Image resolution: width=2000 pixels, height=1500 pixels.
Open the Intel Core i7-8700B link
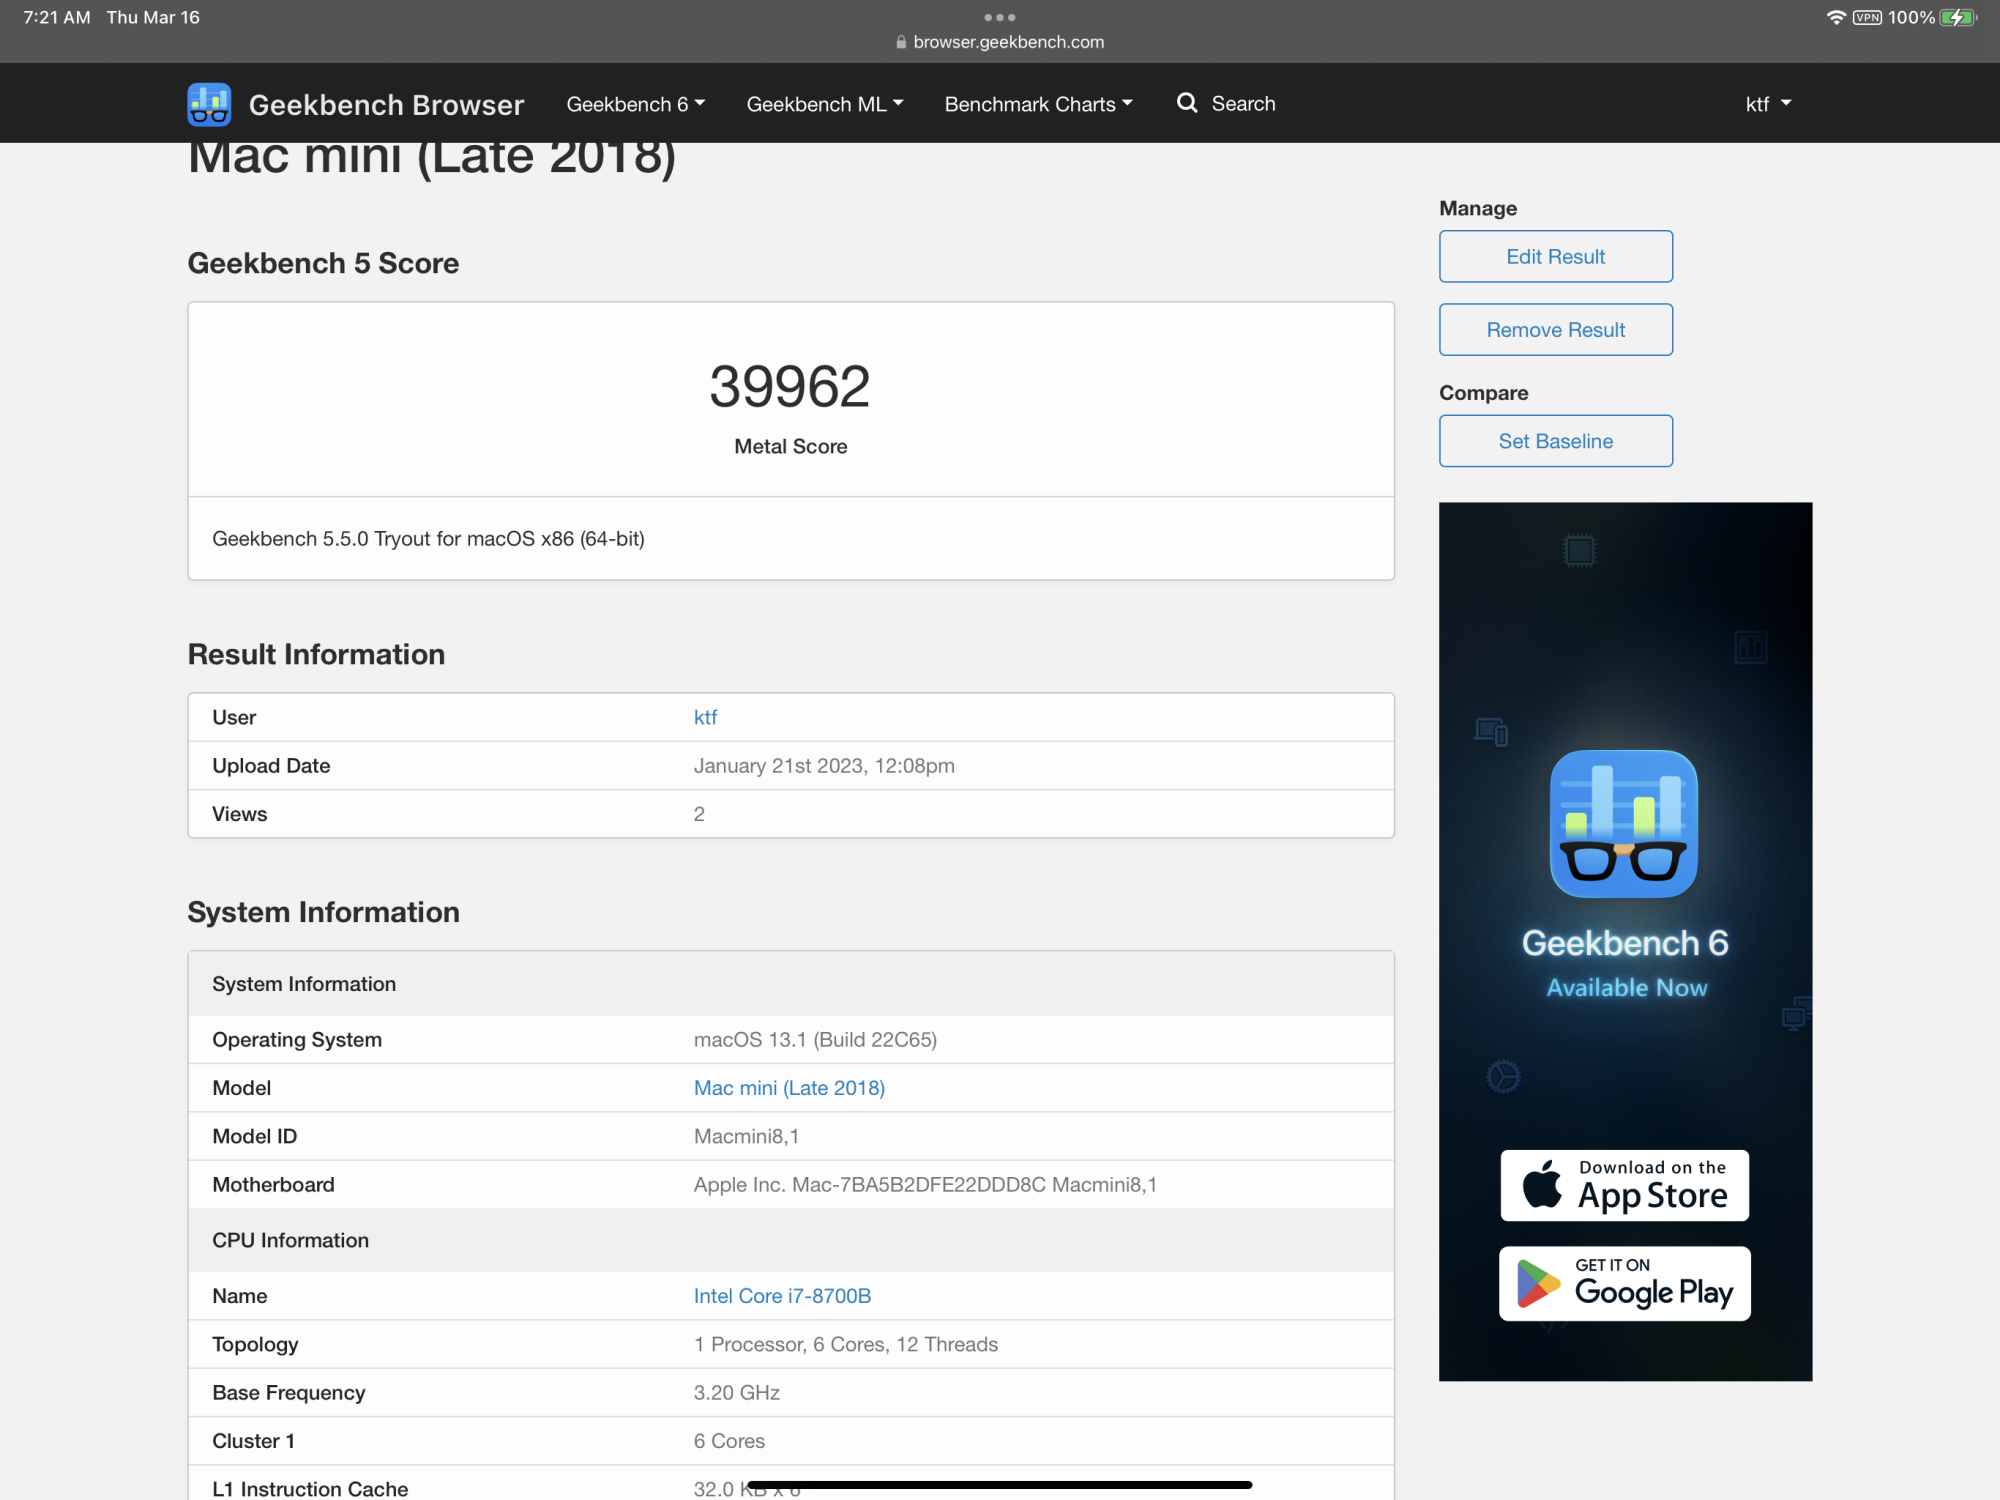click(782, 1296)
